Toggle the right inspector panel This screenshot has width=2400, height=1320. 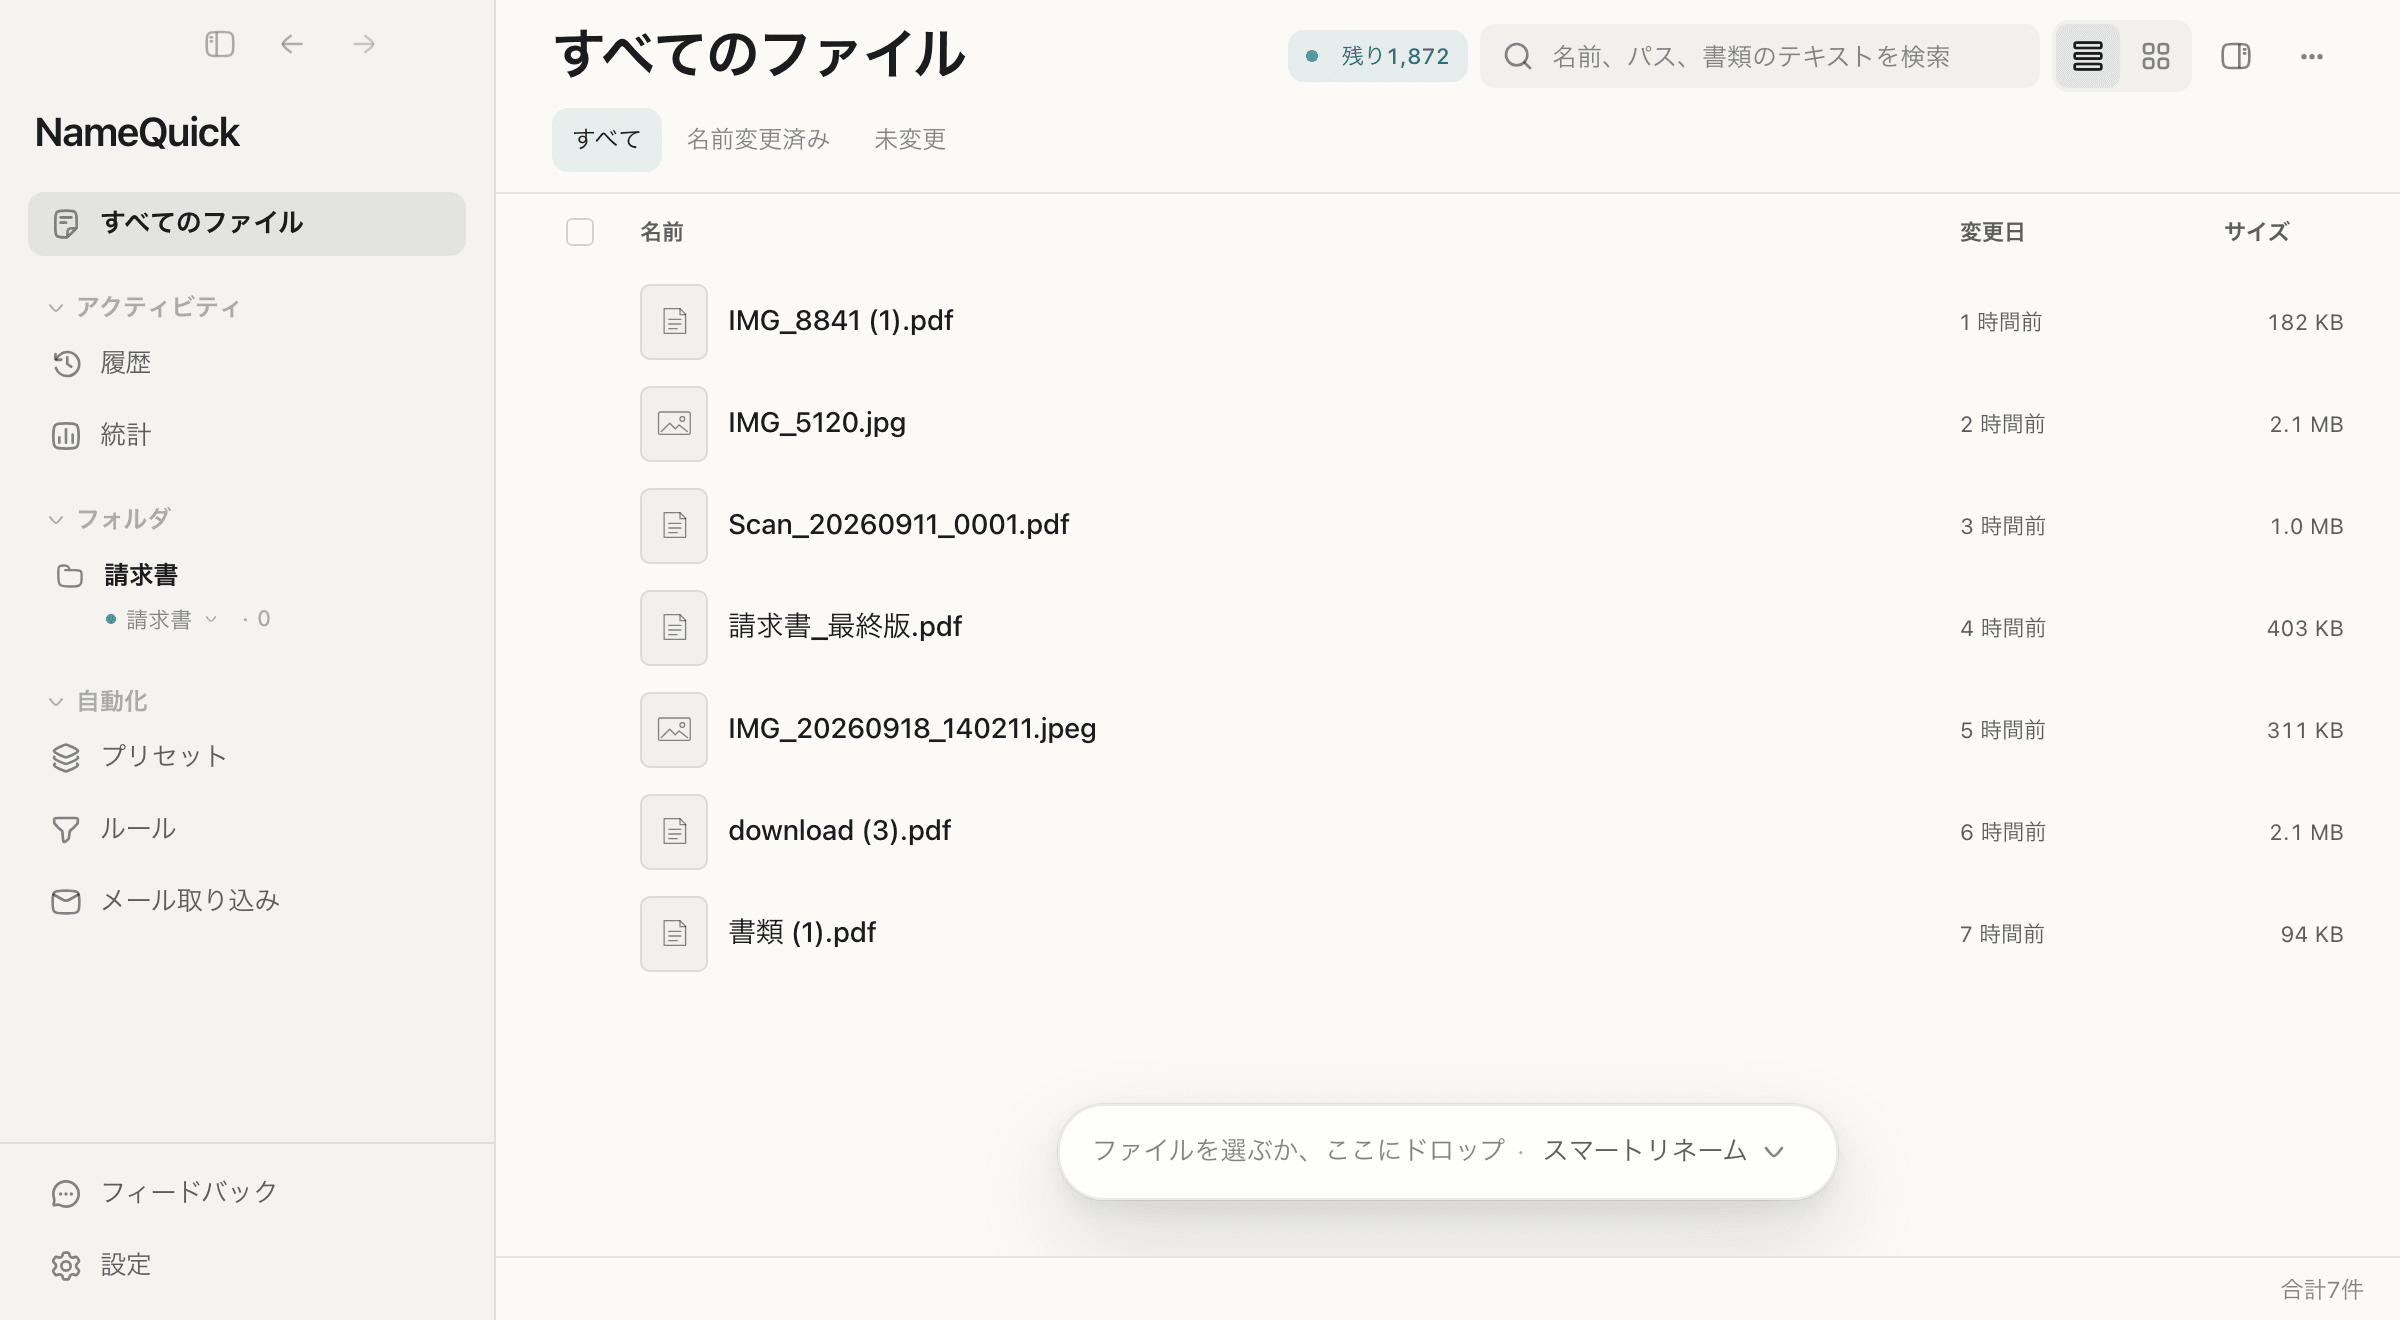(2236, 56)
